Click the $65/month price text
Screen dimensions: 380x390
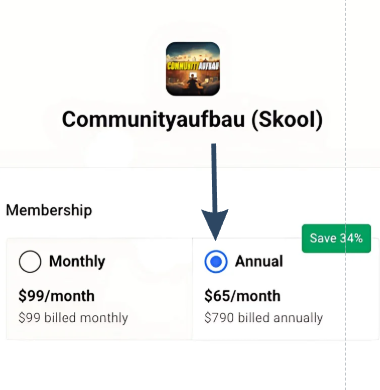click(x=242, y=296)
